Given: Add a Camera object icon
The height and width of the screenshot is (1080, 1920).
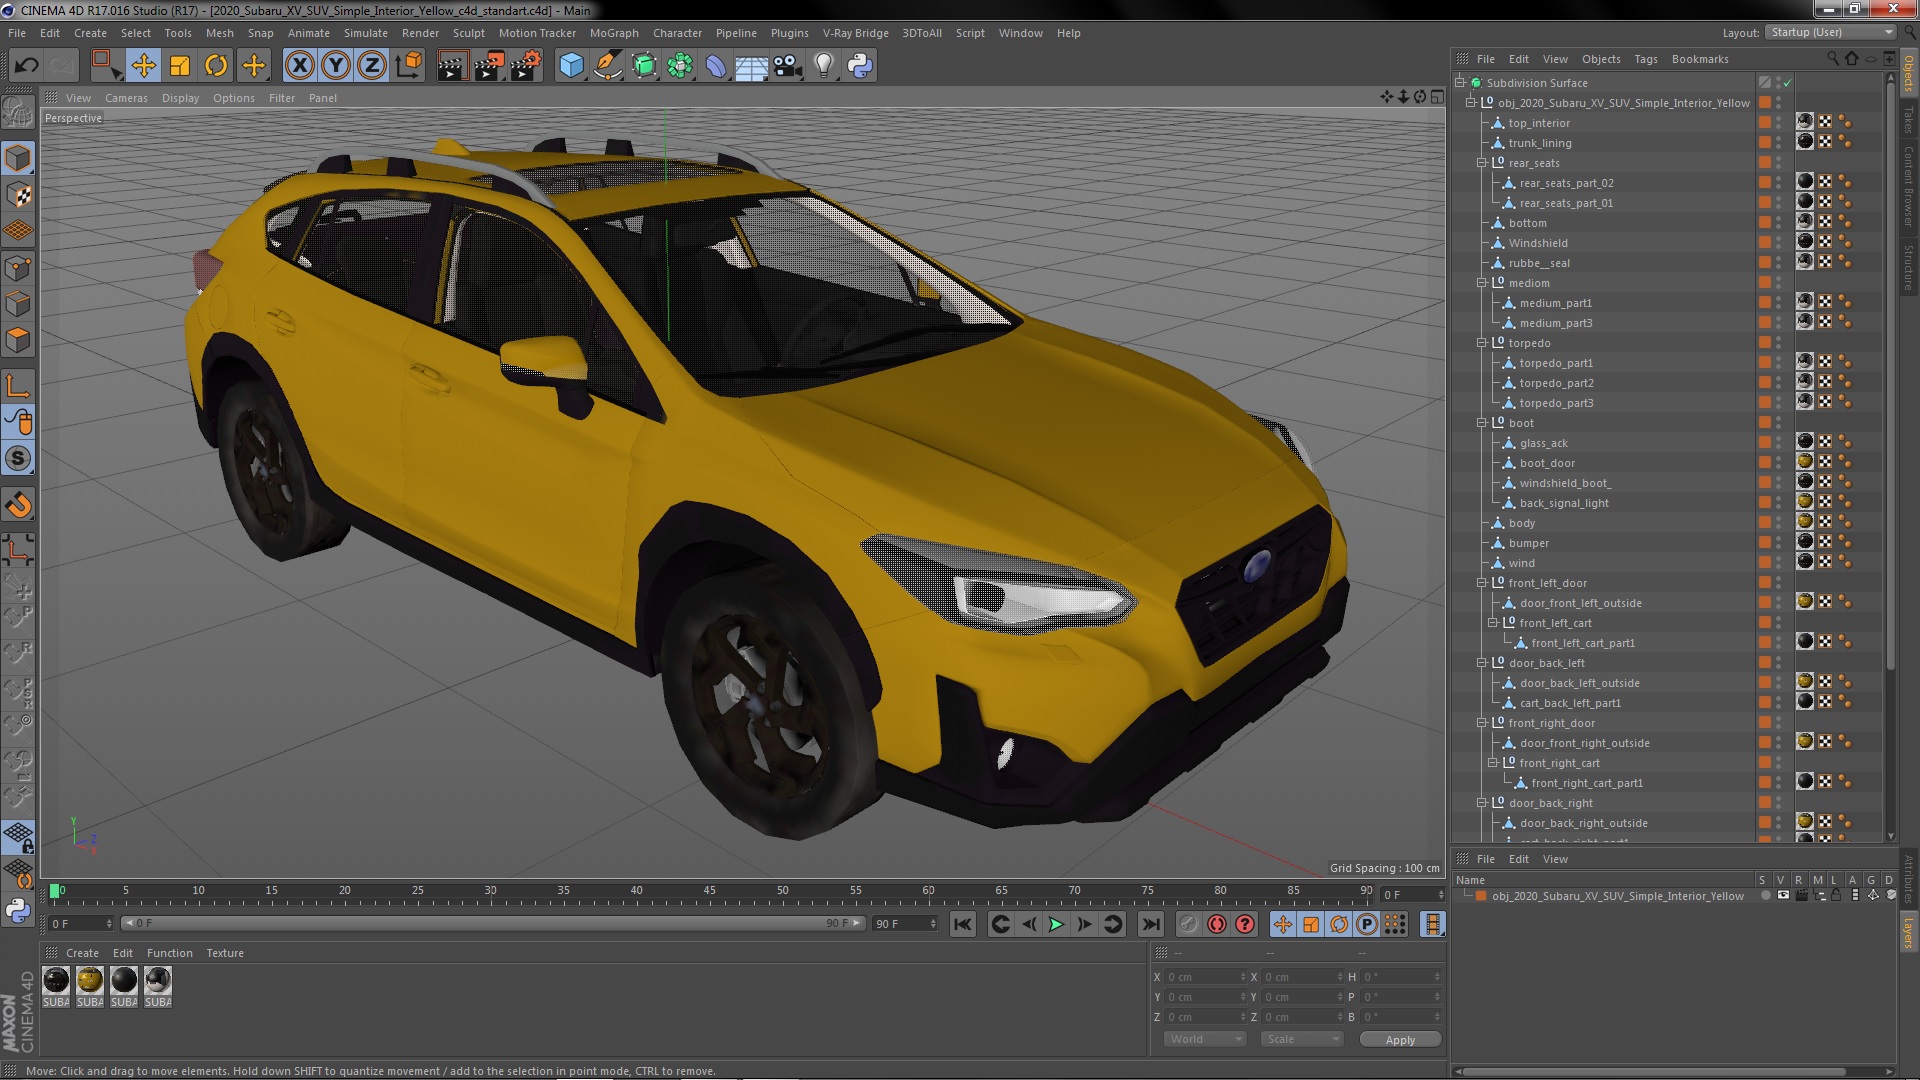Looking at the screenshot, I should pos(788,66).
